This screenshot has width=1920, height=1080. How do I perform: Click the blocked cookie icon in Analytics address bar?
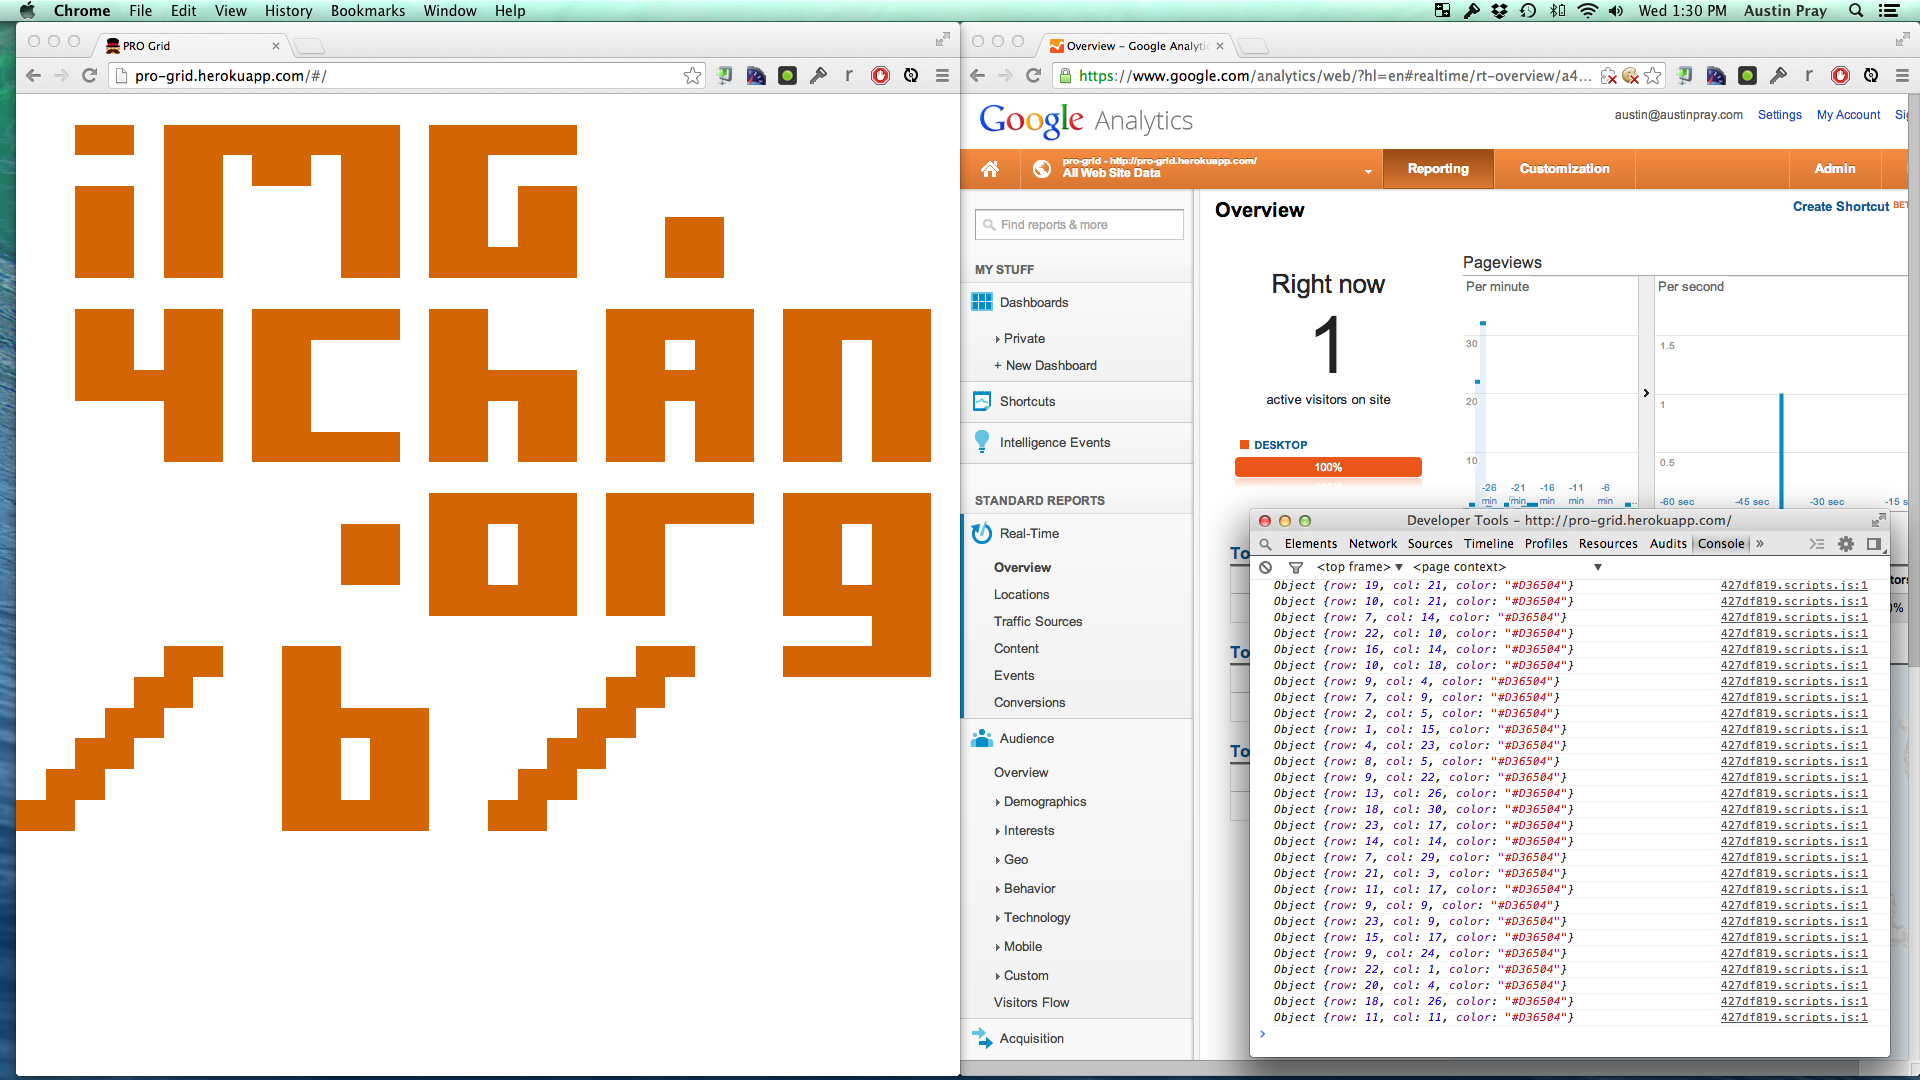(1630, 76)
